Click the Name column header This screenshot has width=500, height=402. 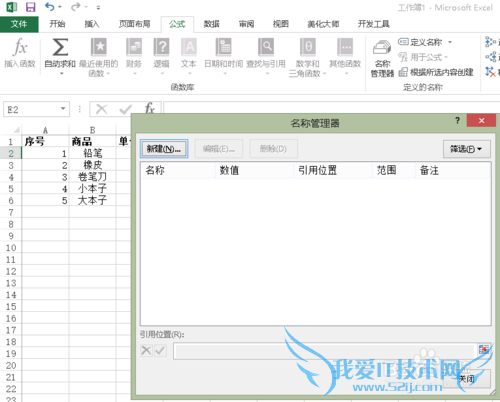178,170
